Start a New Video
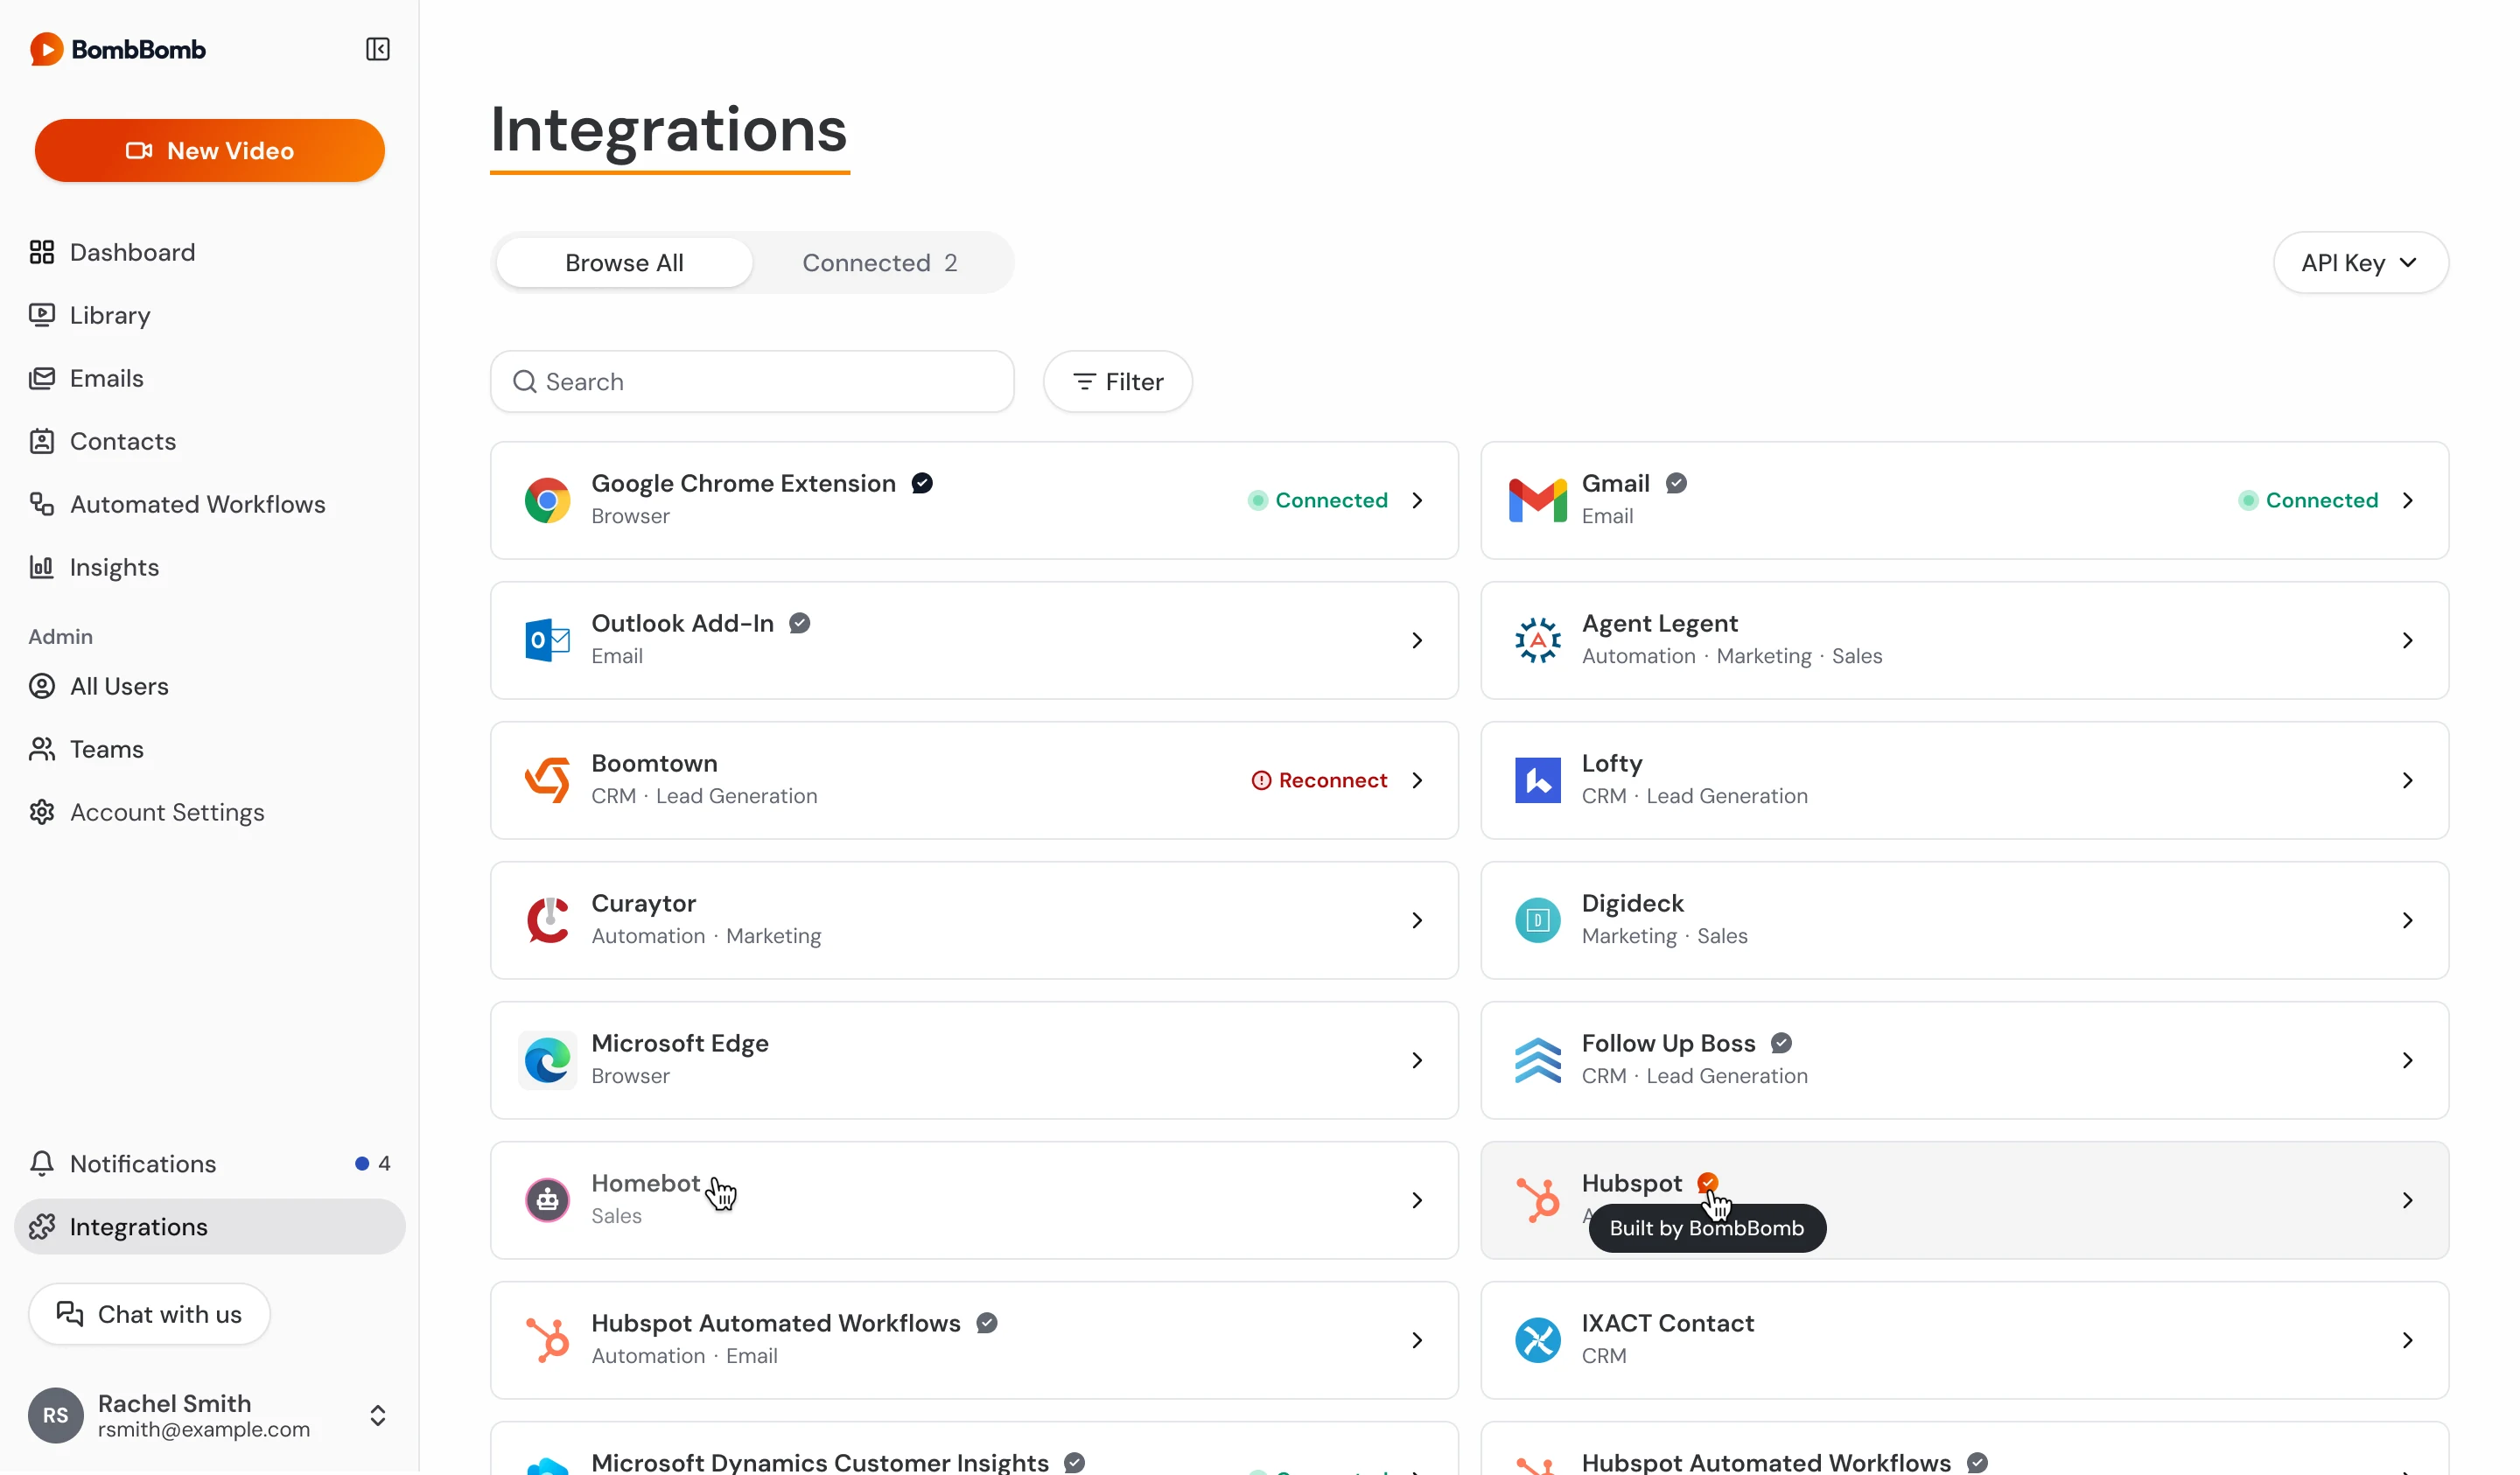2520x1475 pixels. click(210, 150)
